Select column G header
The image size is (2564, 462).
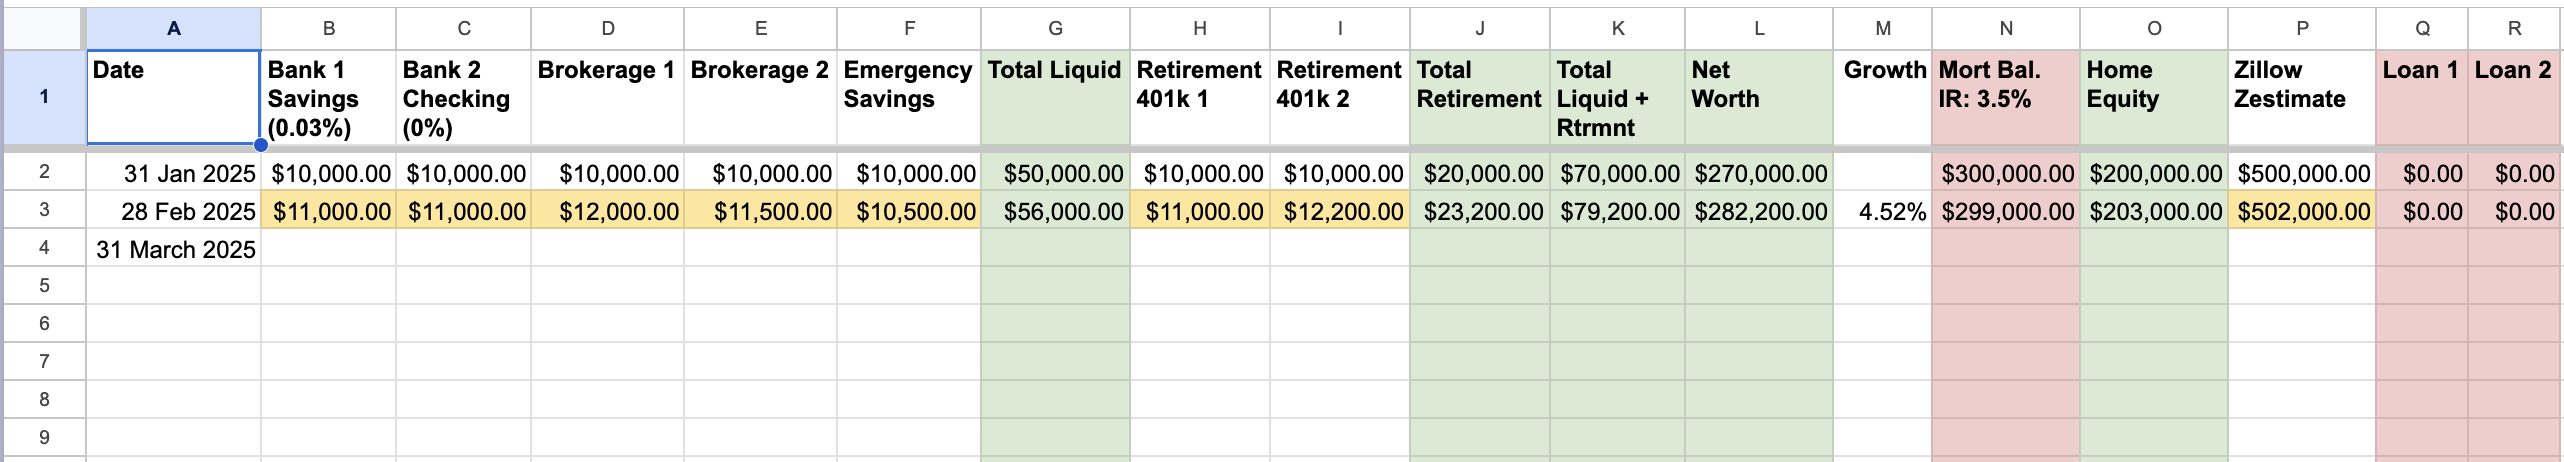[1055, 29]
